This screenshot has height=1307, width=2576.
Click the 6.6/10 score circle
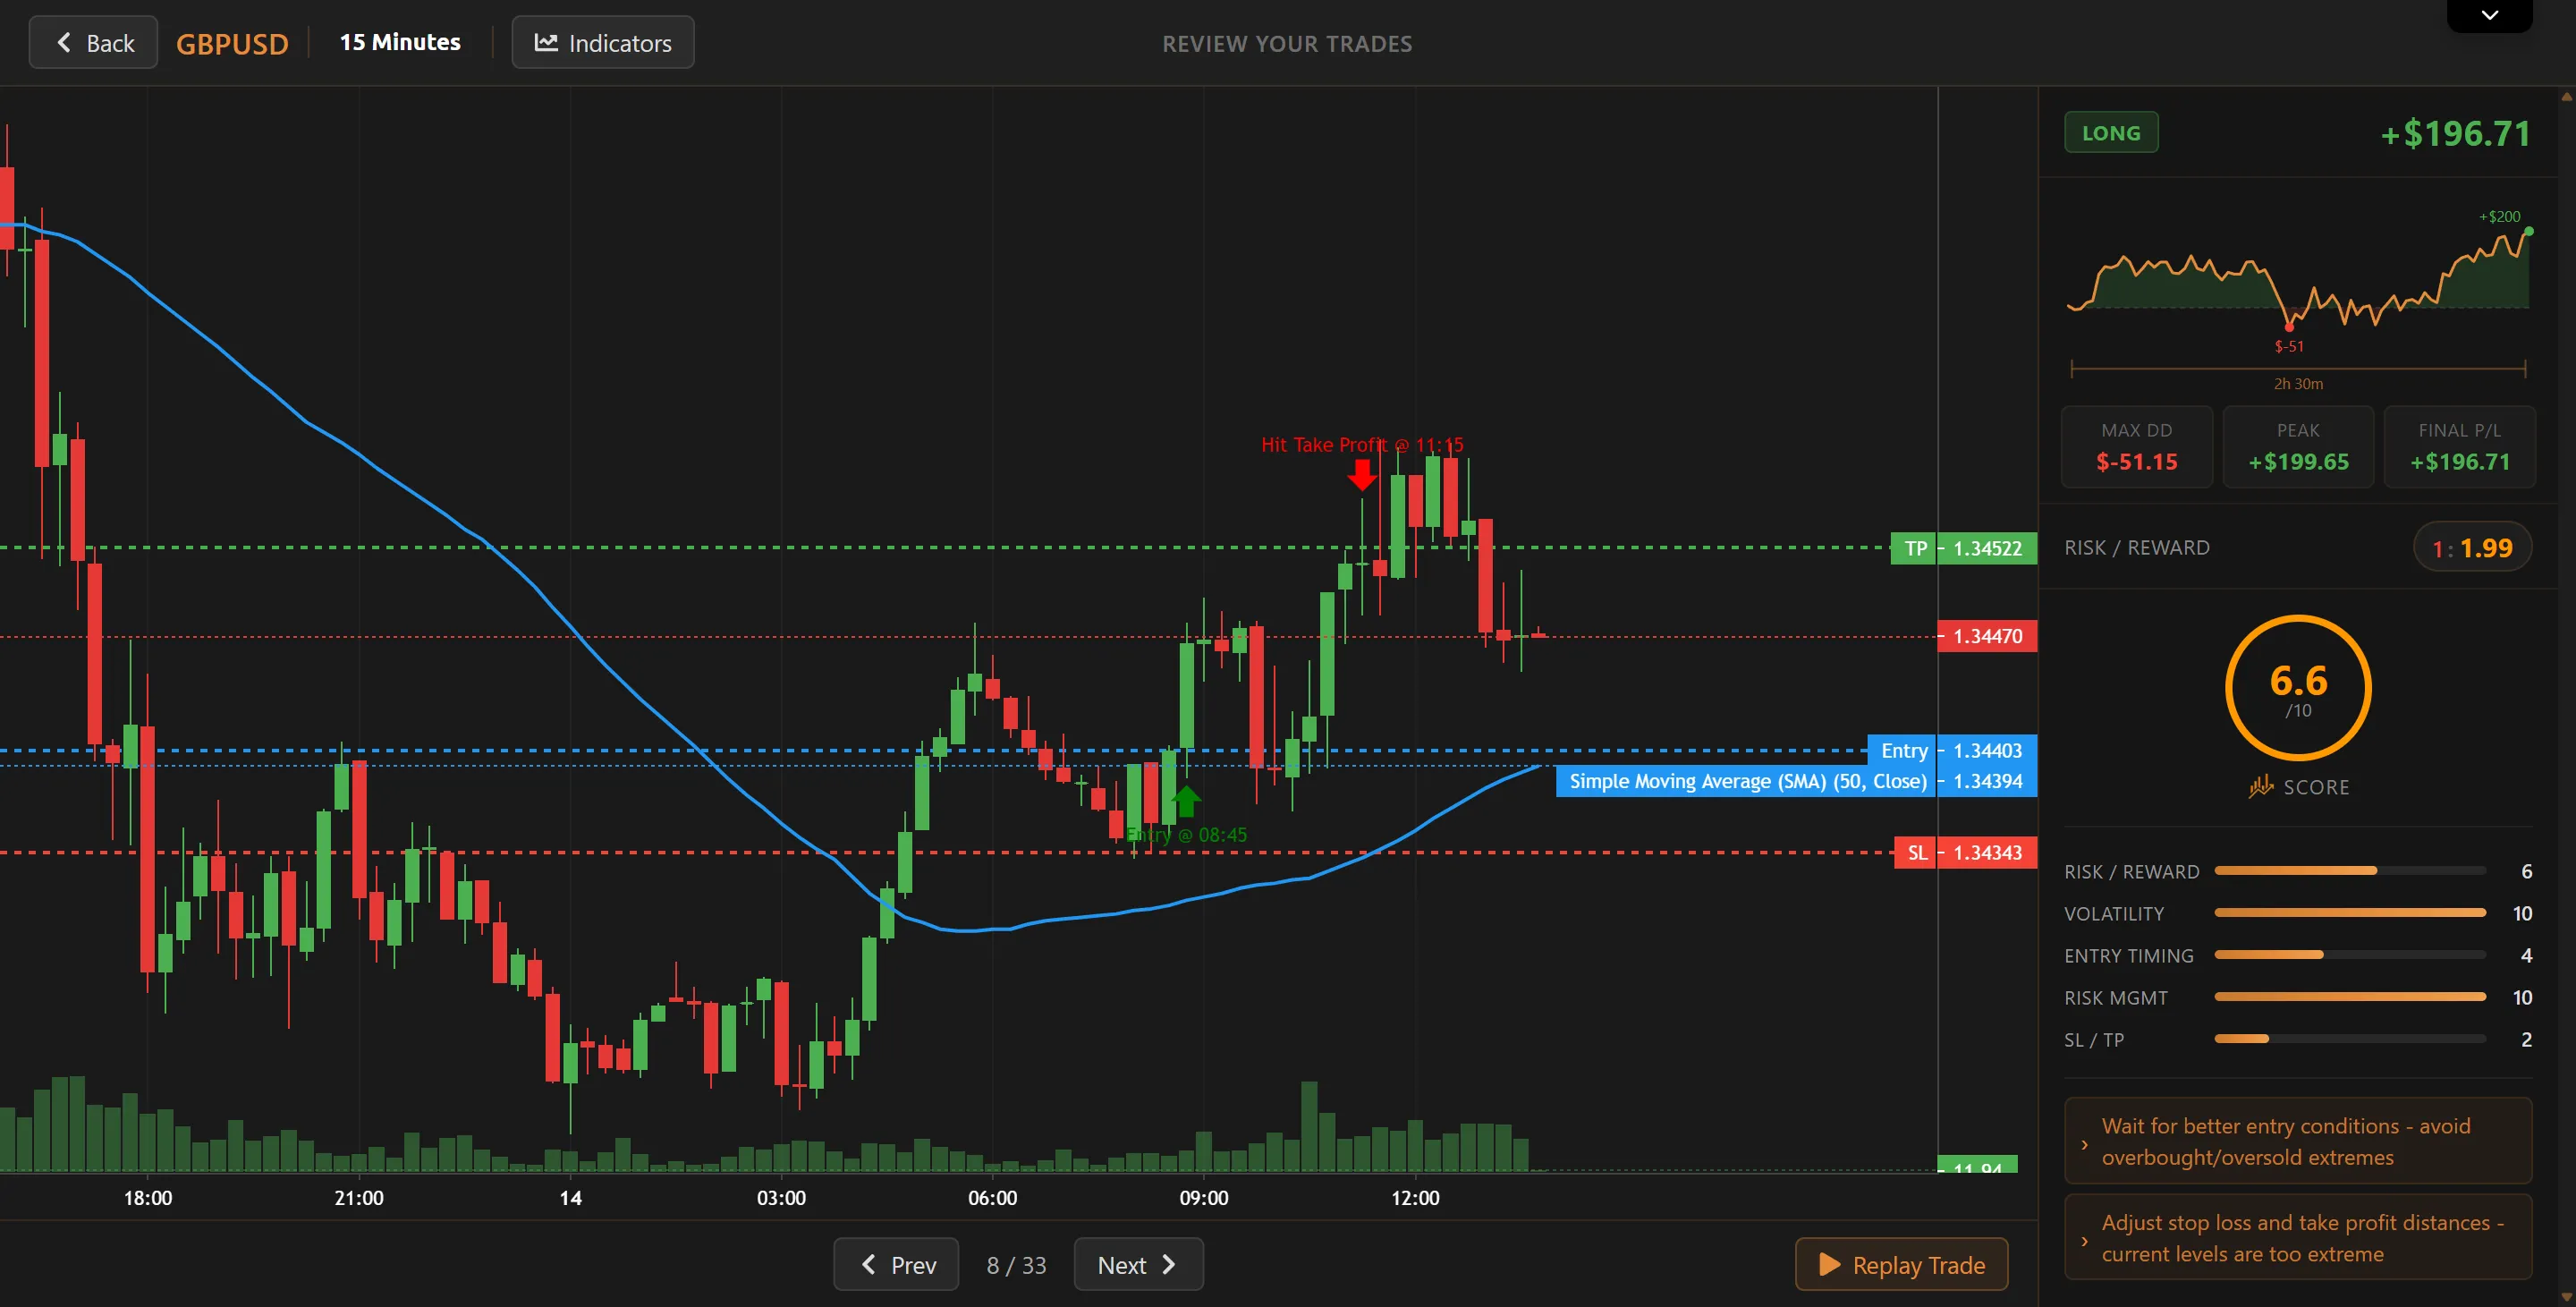click(x=2298, y=688)
